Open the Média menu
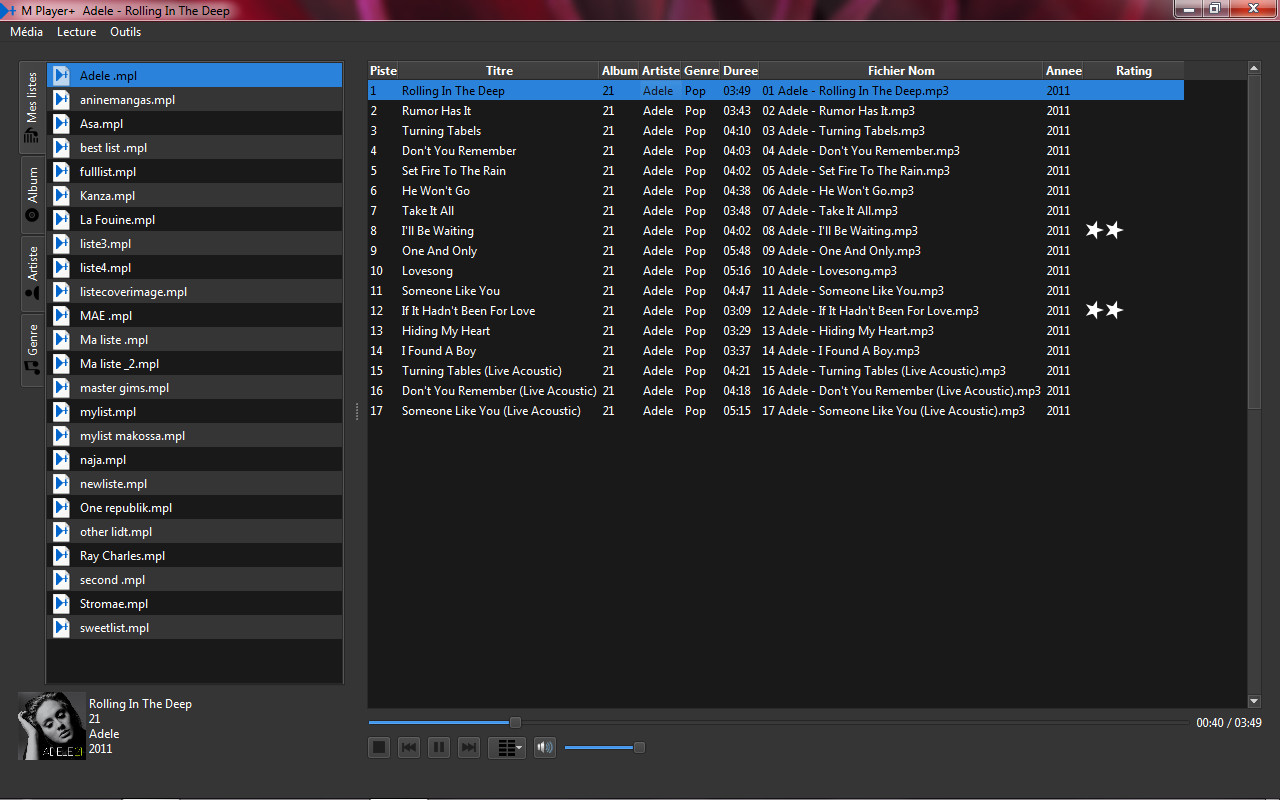The image size is (1280, 800). pyautogui.click(x=27, y=32)
